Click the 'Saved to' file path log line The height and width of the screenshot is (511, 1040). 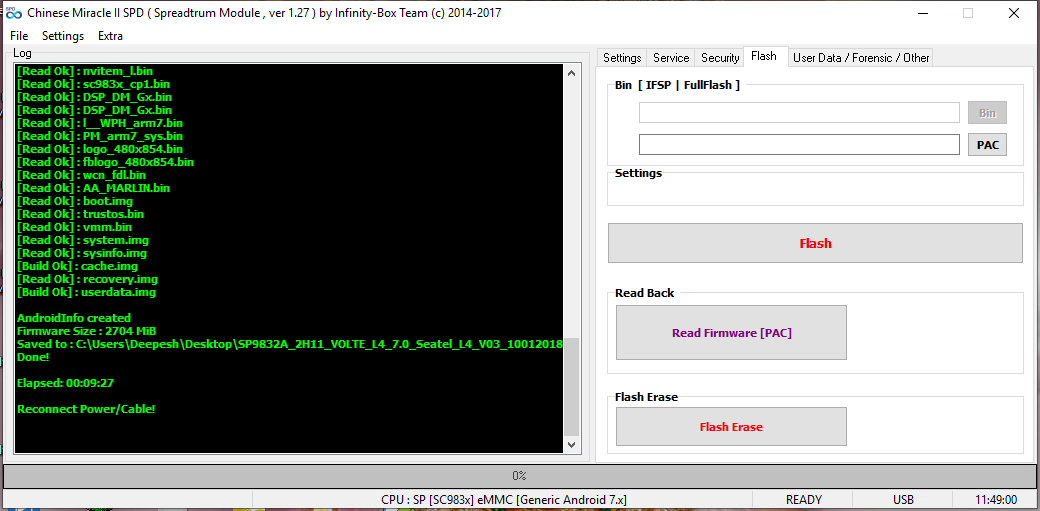(x=289, y=344)
